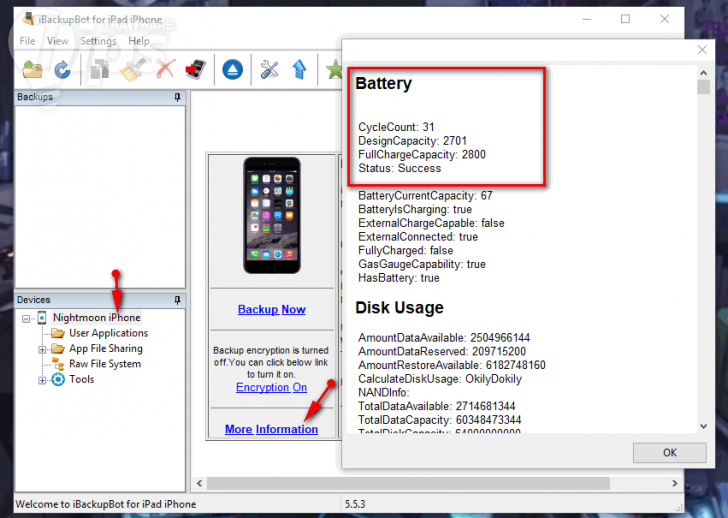This screenshot has height=518, width=728.
Task: Open the View menu
Action: (58, 41)
